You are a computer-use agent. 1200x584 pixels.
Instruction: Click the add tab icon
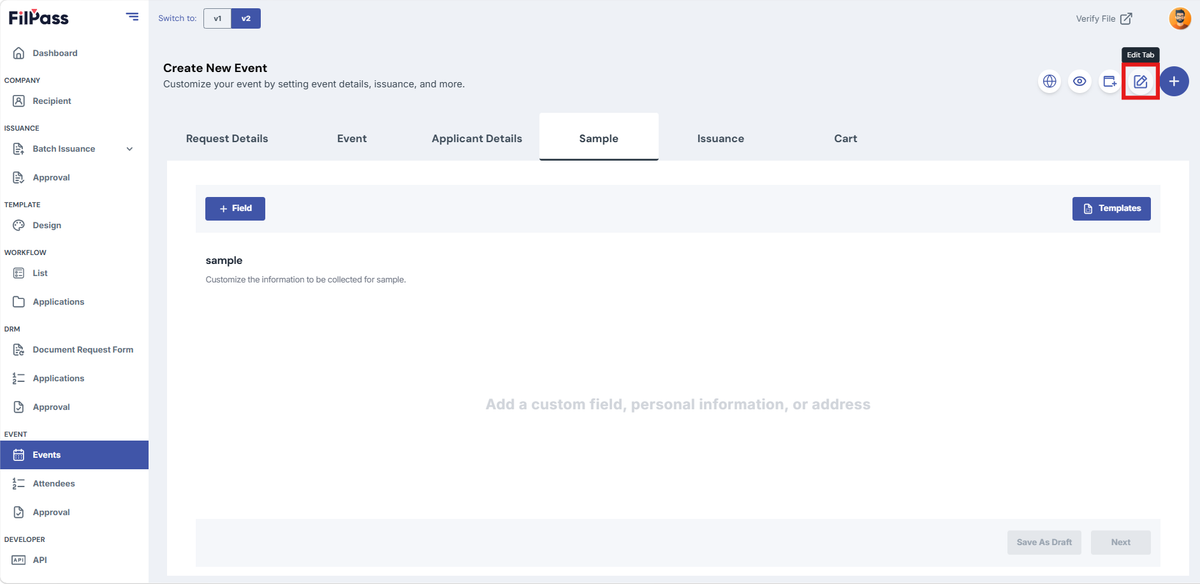pyautogui.click(x=1110, y=82)
